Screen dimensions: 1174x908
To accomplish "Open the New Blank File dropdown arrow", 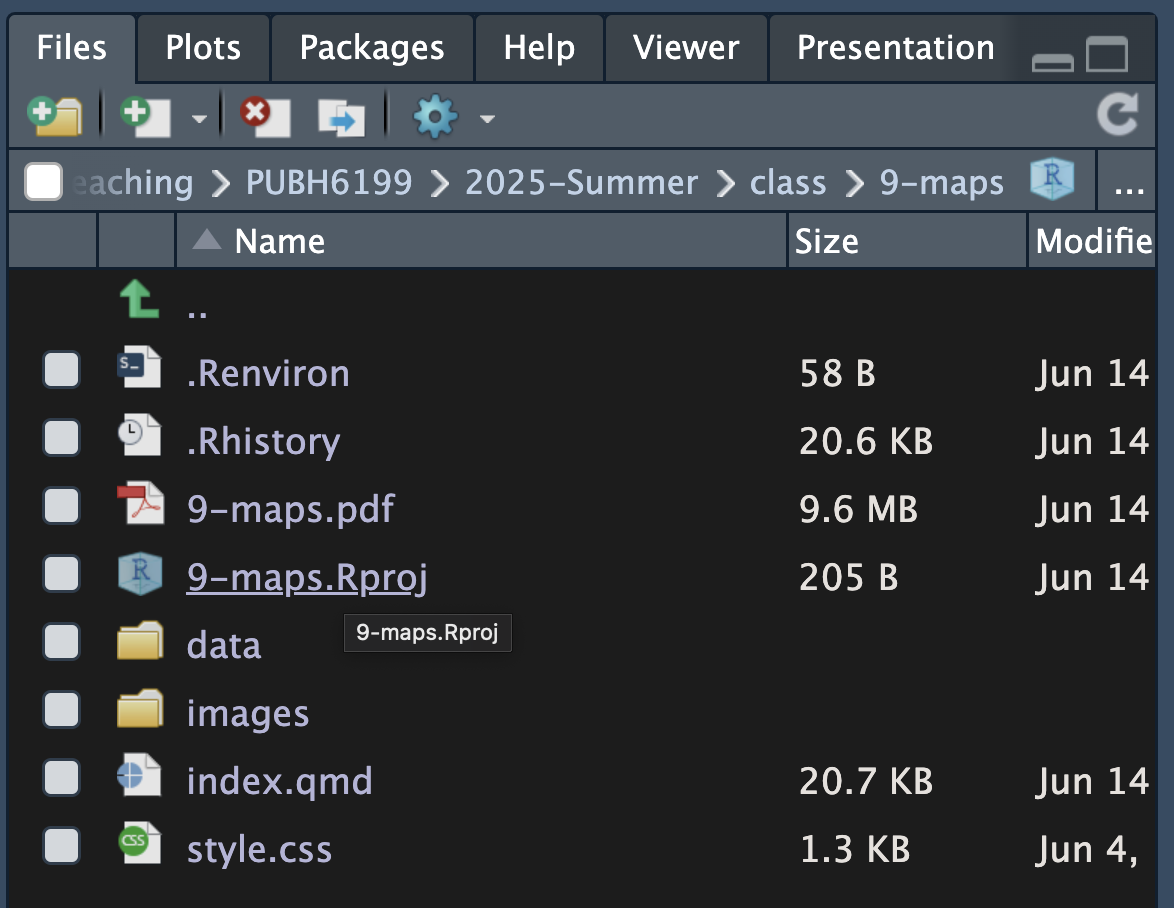I will 199,119.
